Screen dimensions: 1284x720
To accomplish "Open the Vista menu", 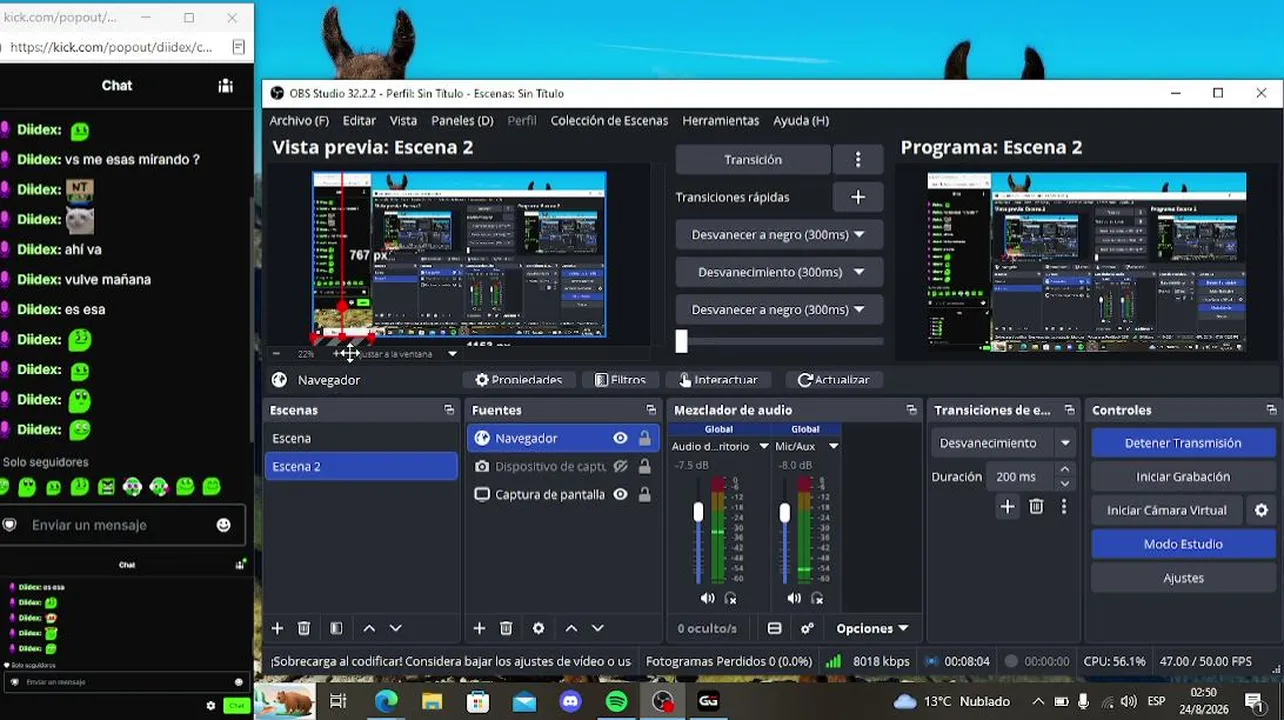I will (403, 120).
